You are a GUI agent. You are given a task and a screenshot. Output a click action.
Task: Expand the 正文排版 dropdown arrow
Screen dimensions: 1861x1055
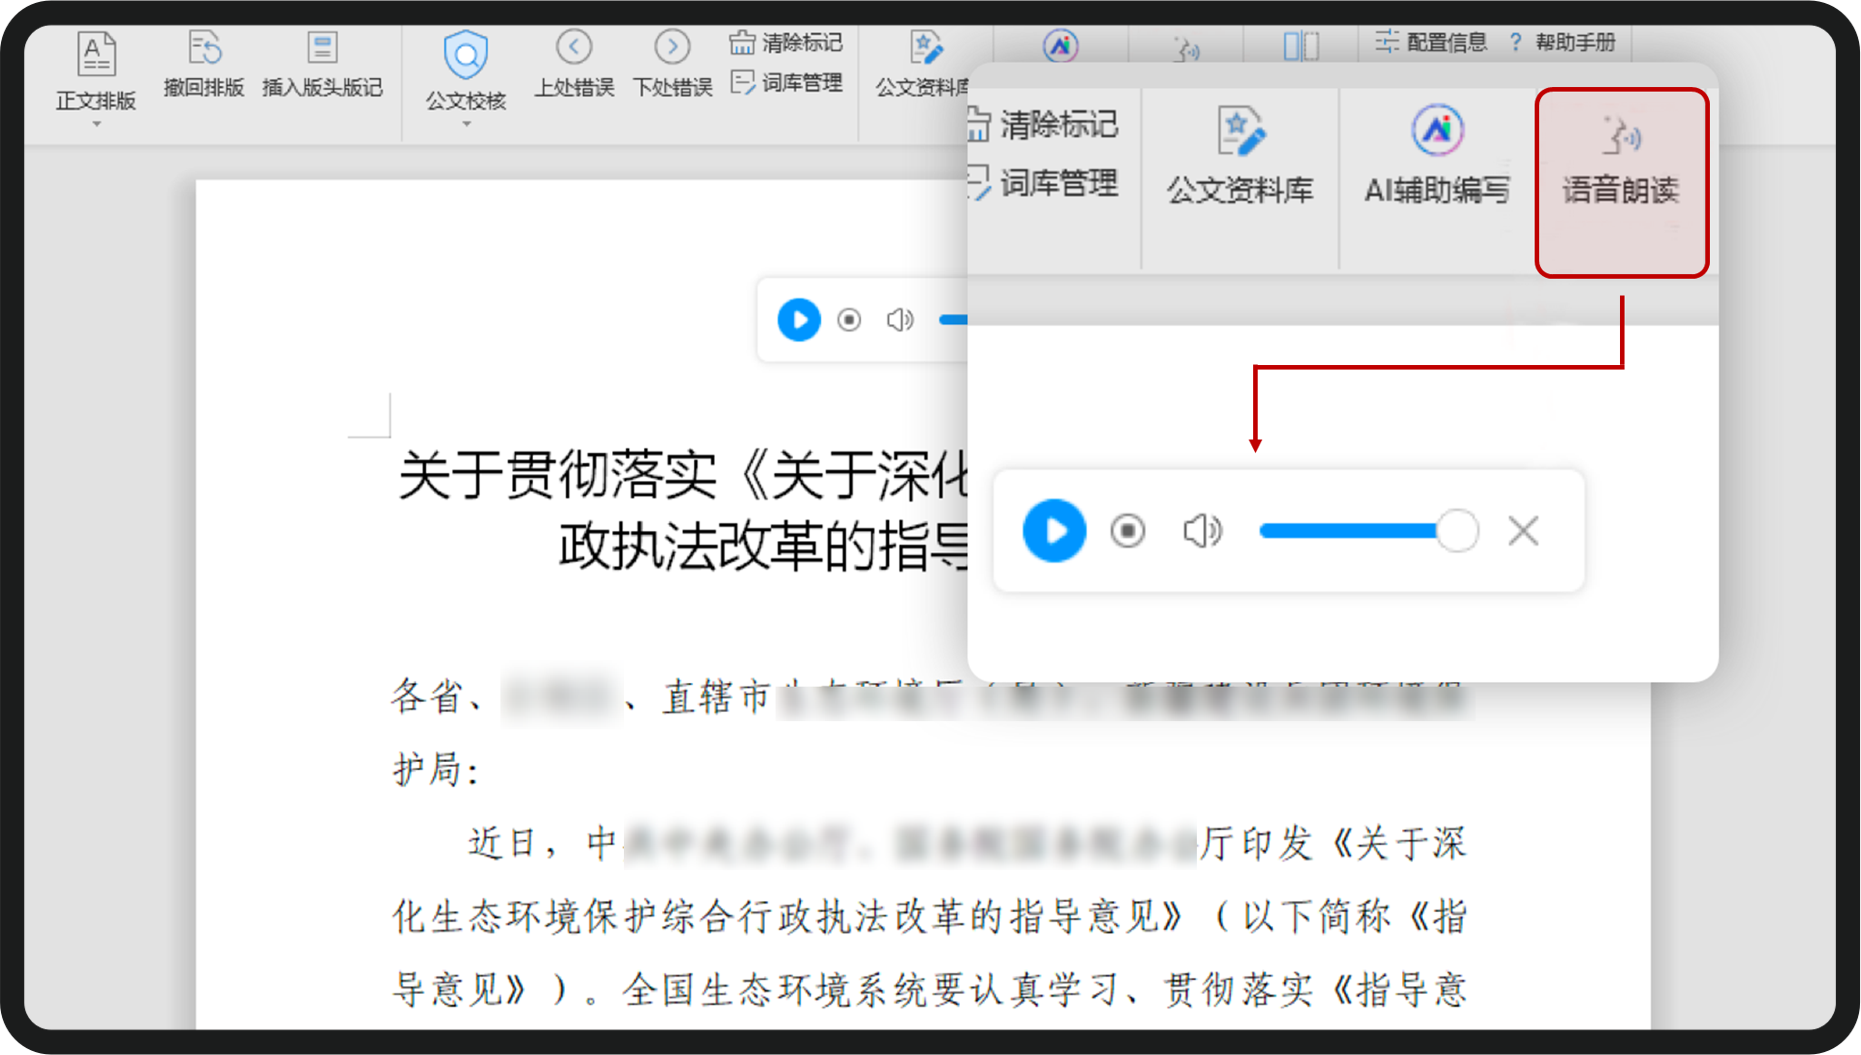point(96,124)
